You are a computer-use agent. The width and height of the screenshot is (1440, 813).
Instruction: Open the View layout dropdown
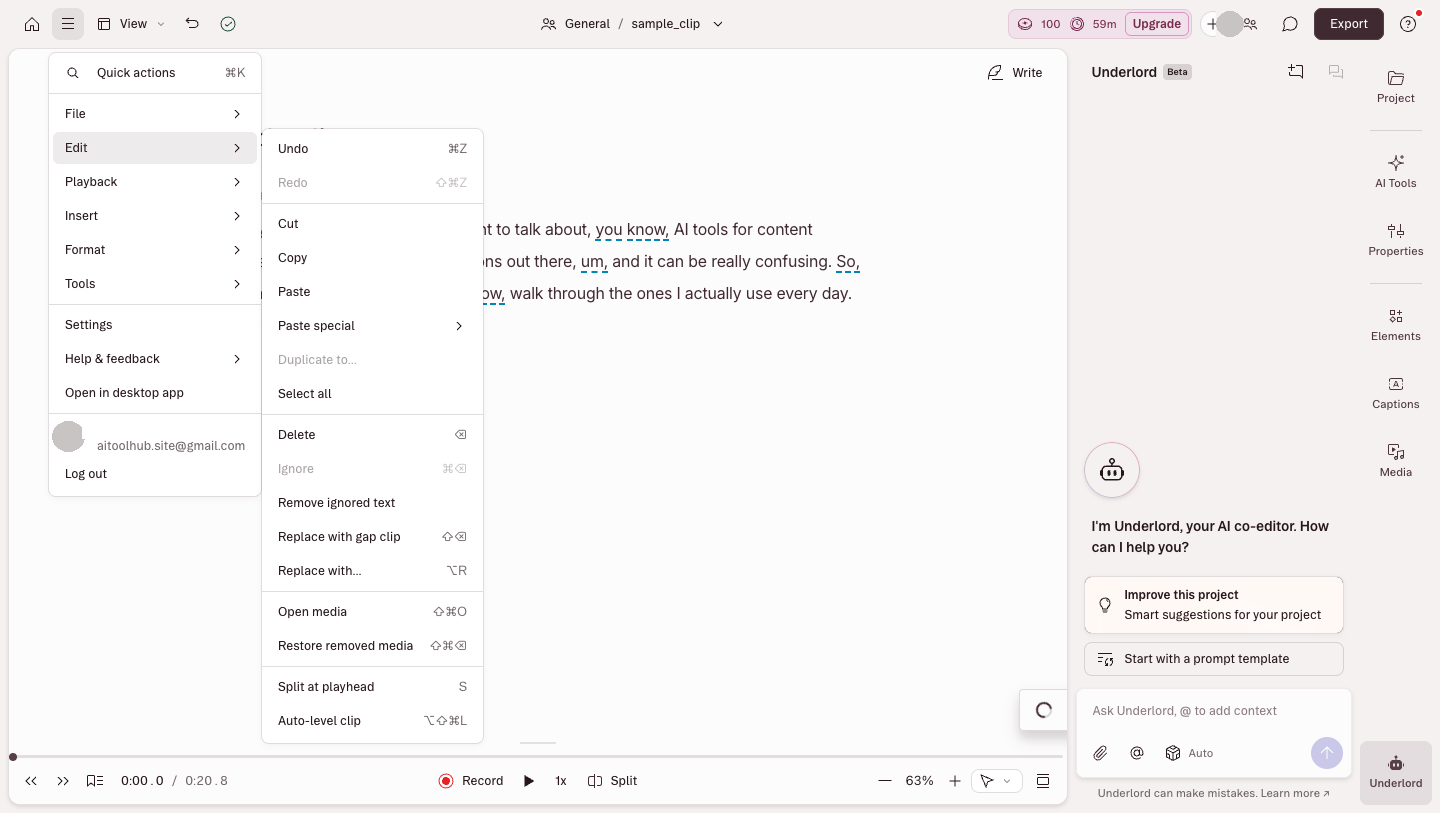point(132,24)
